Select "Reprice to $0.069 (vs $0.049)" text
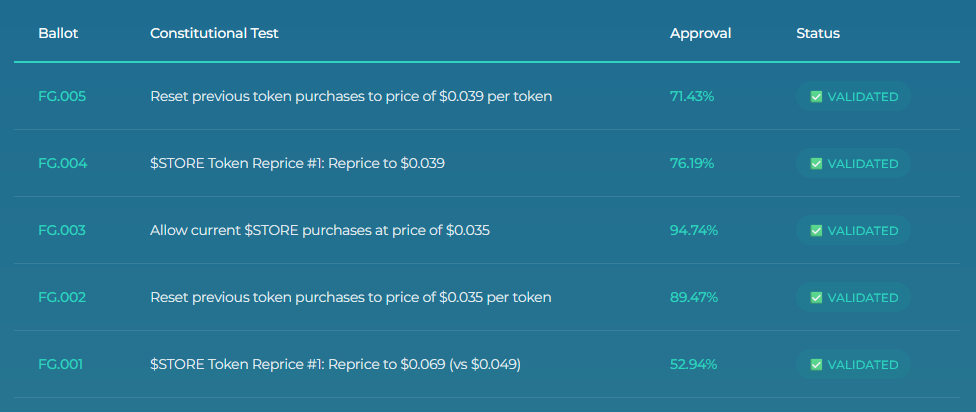This screenshot has width=976, height=412. click(424, 364)
